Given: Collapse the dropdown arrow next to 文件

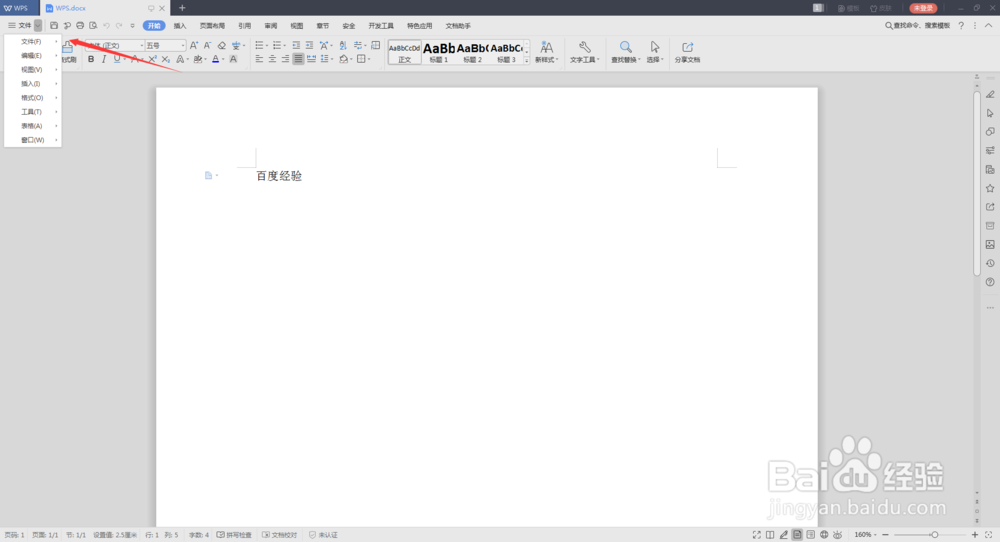Looking at the screenshot, I should point(38,26).
